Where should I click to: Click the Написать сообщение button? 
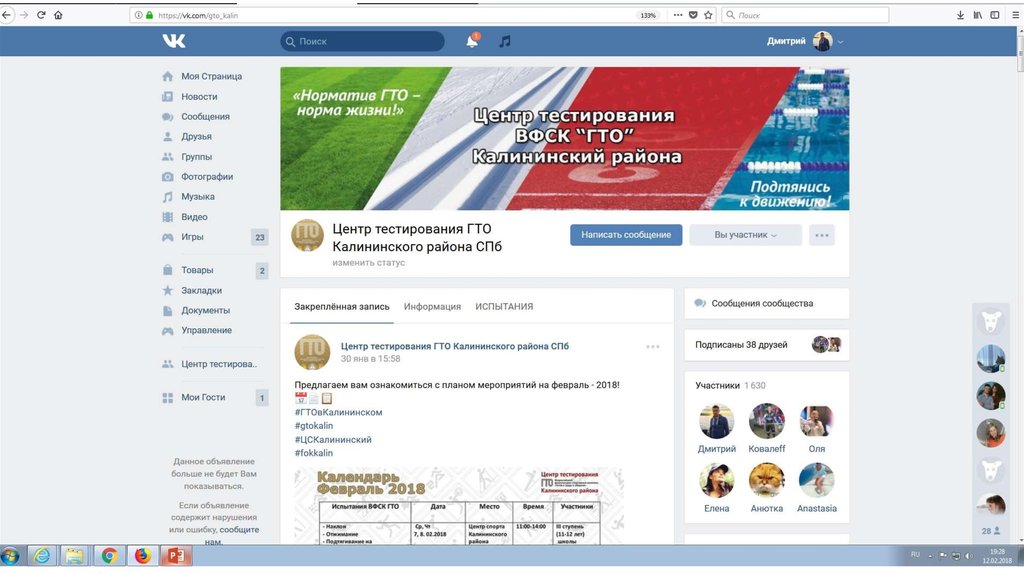[x=626, y=235]
